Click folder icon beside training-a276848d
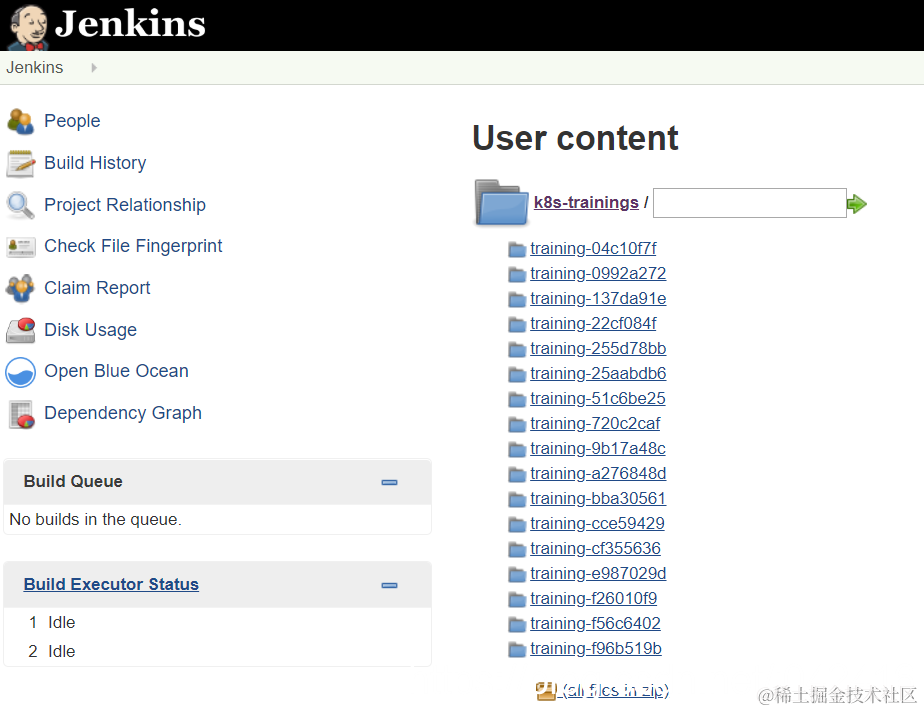The height and width of the screenshot is (712, 924). tap(517, 474)
